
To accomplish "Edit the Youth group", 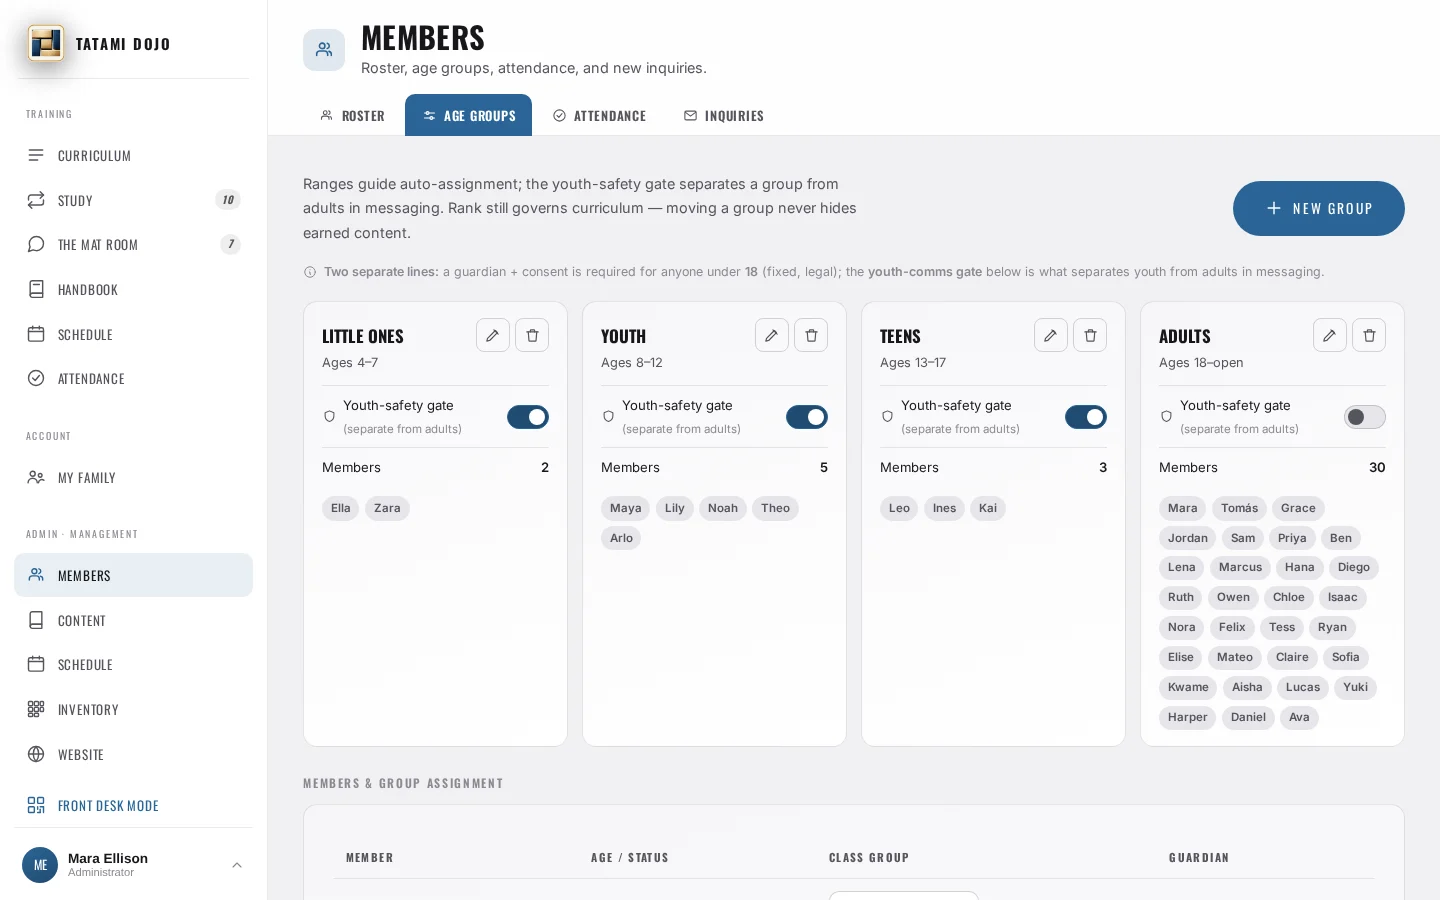I will (x=772, y=335).
